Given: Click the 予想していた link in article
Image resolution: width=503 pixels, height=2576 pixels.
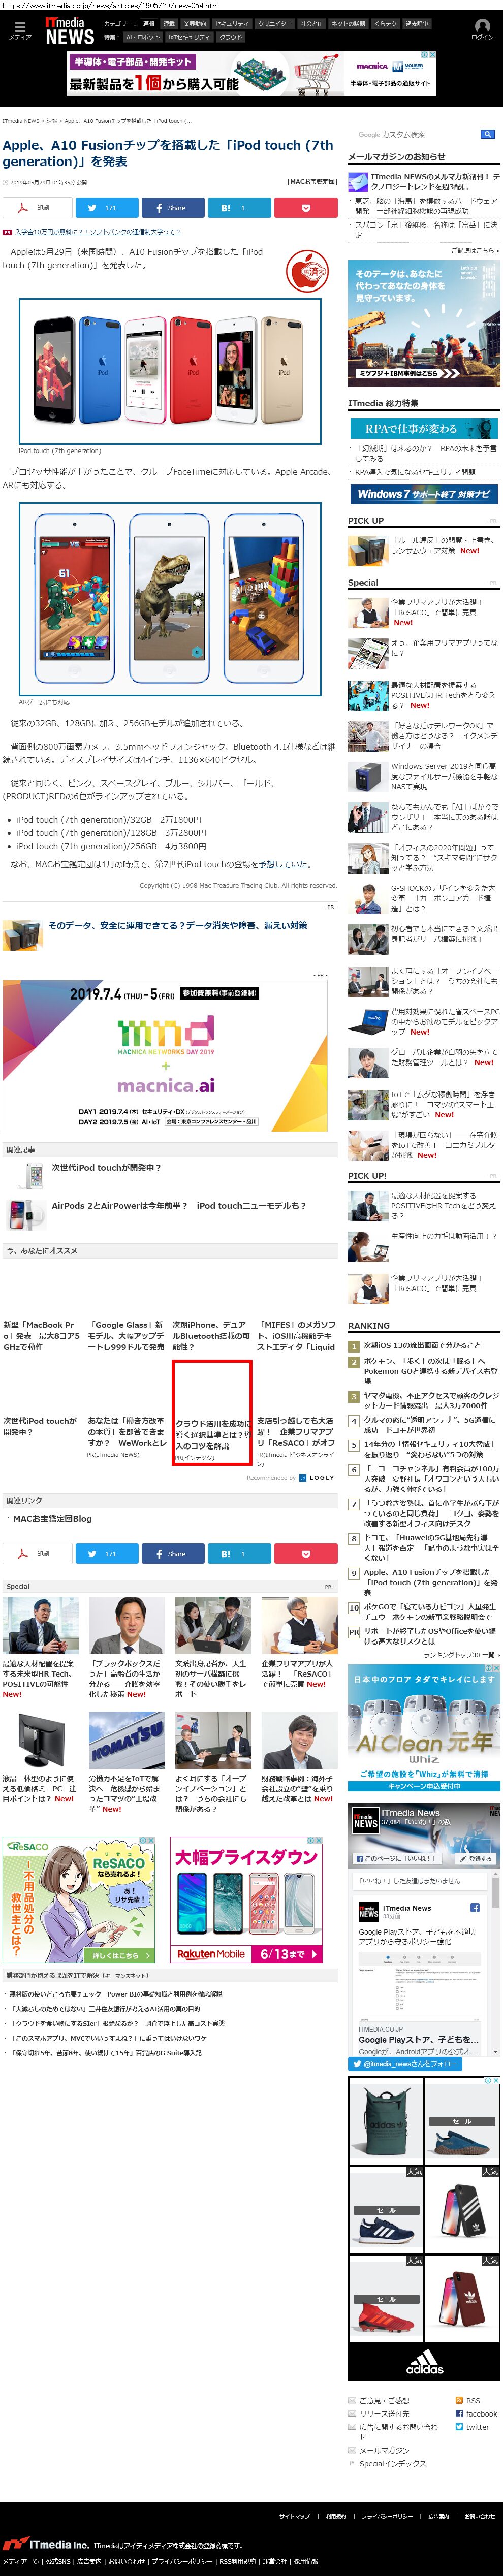Looking at the screenshot, I should 284,864.
